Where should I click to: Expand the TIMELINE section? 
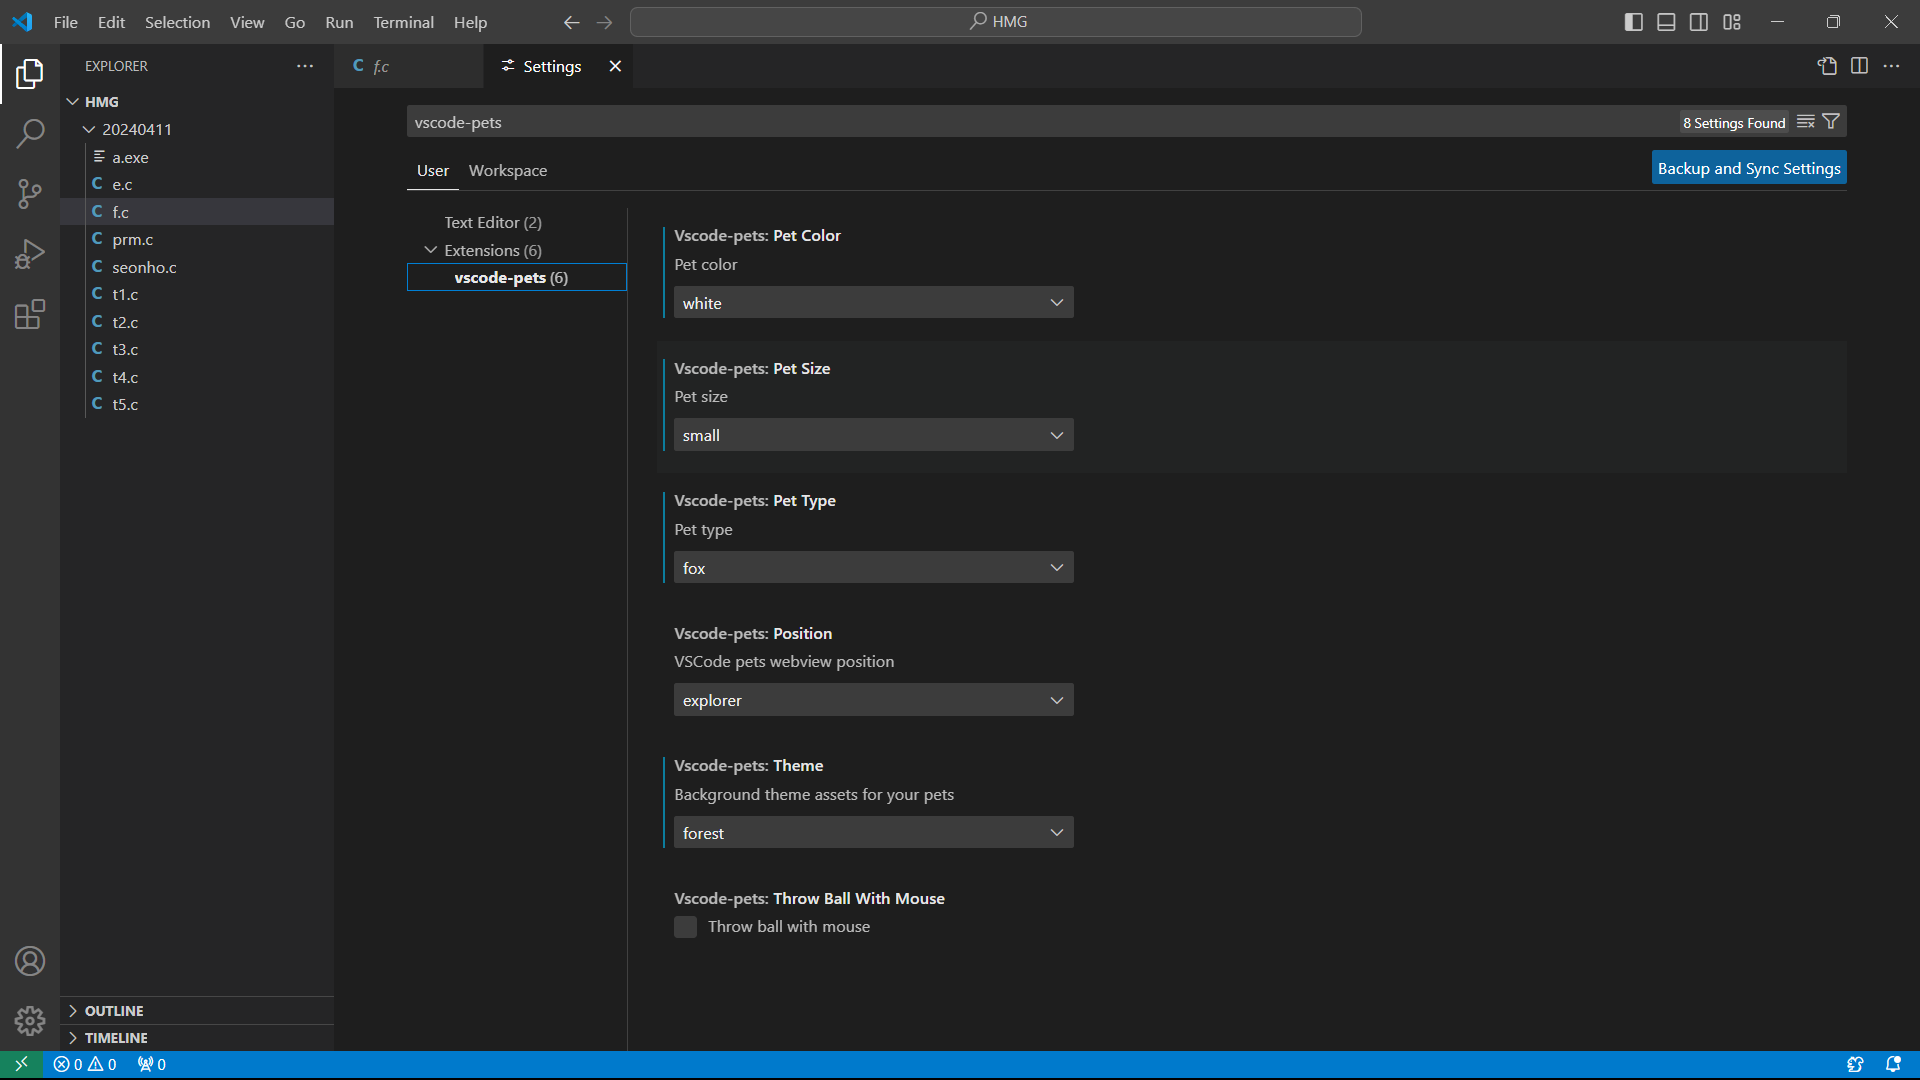pyautogui.click(x=197, y=1038)
